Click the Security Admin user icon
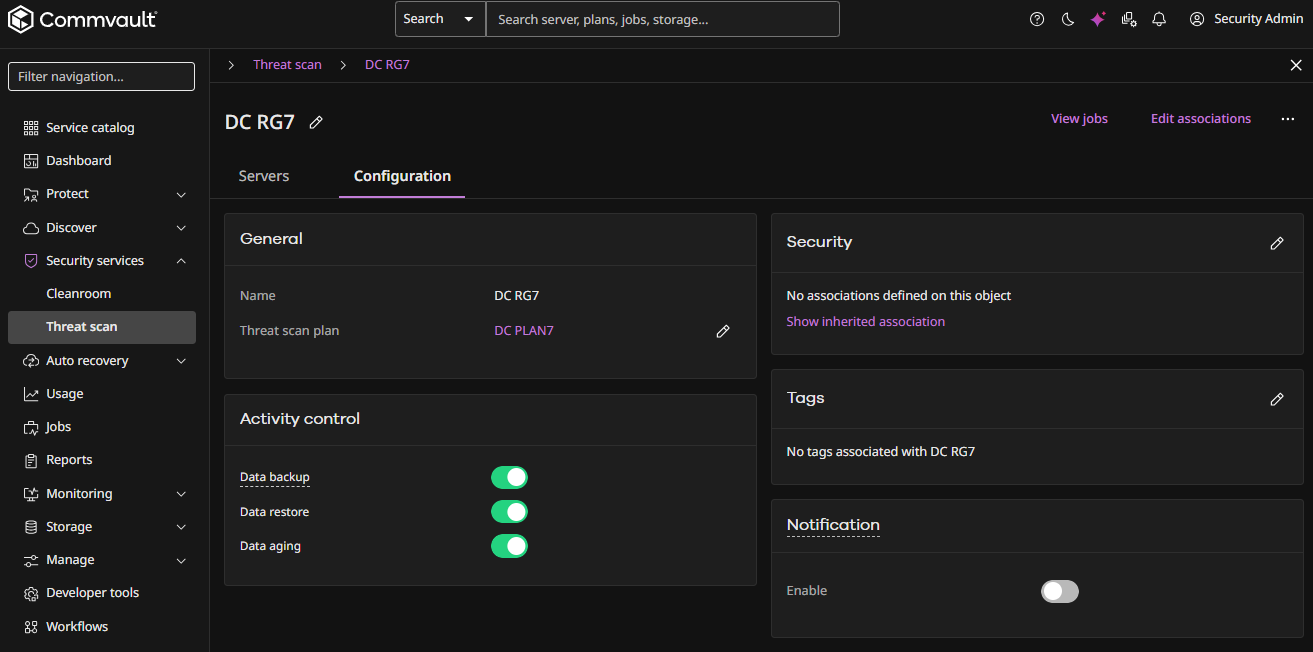The height and width of the screenshot is (652, 1313). coord(1197,19)
